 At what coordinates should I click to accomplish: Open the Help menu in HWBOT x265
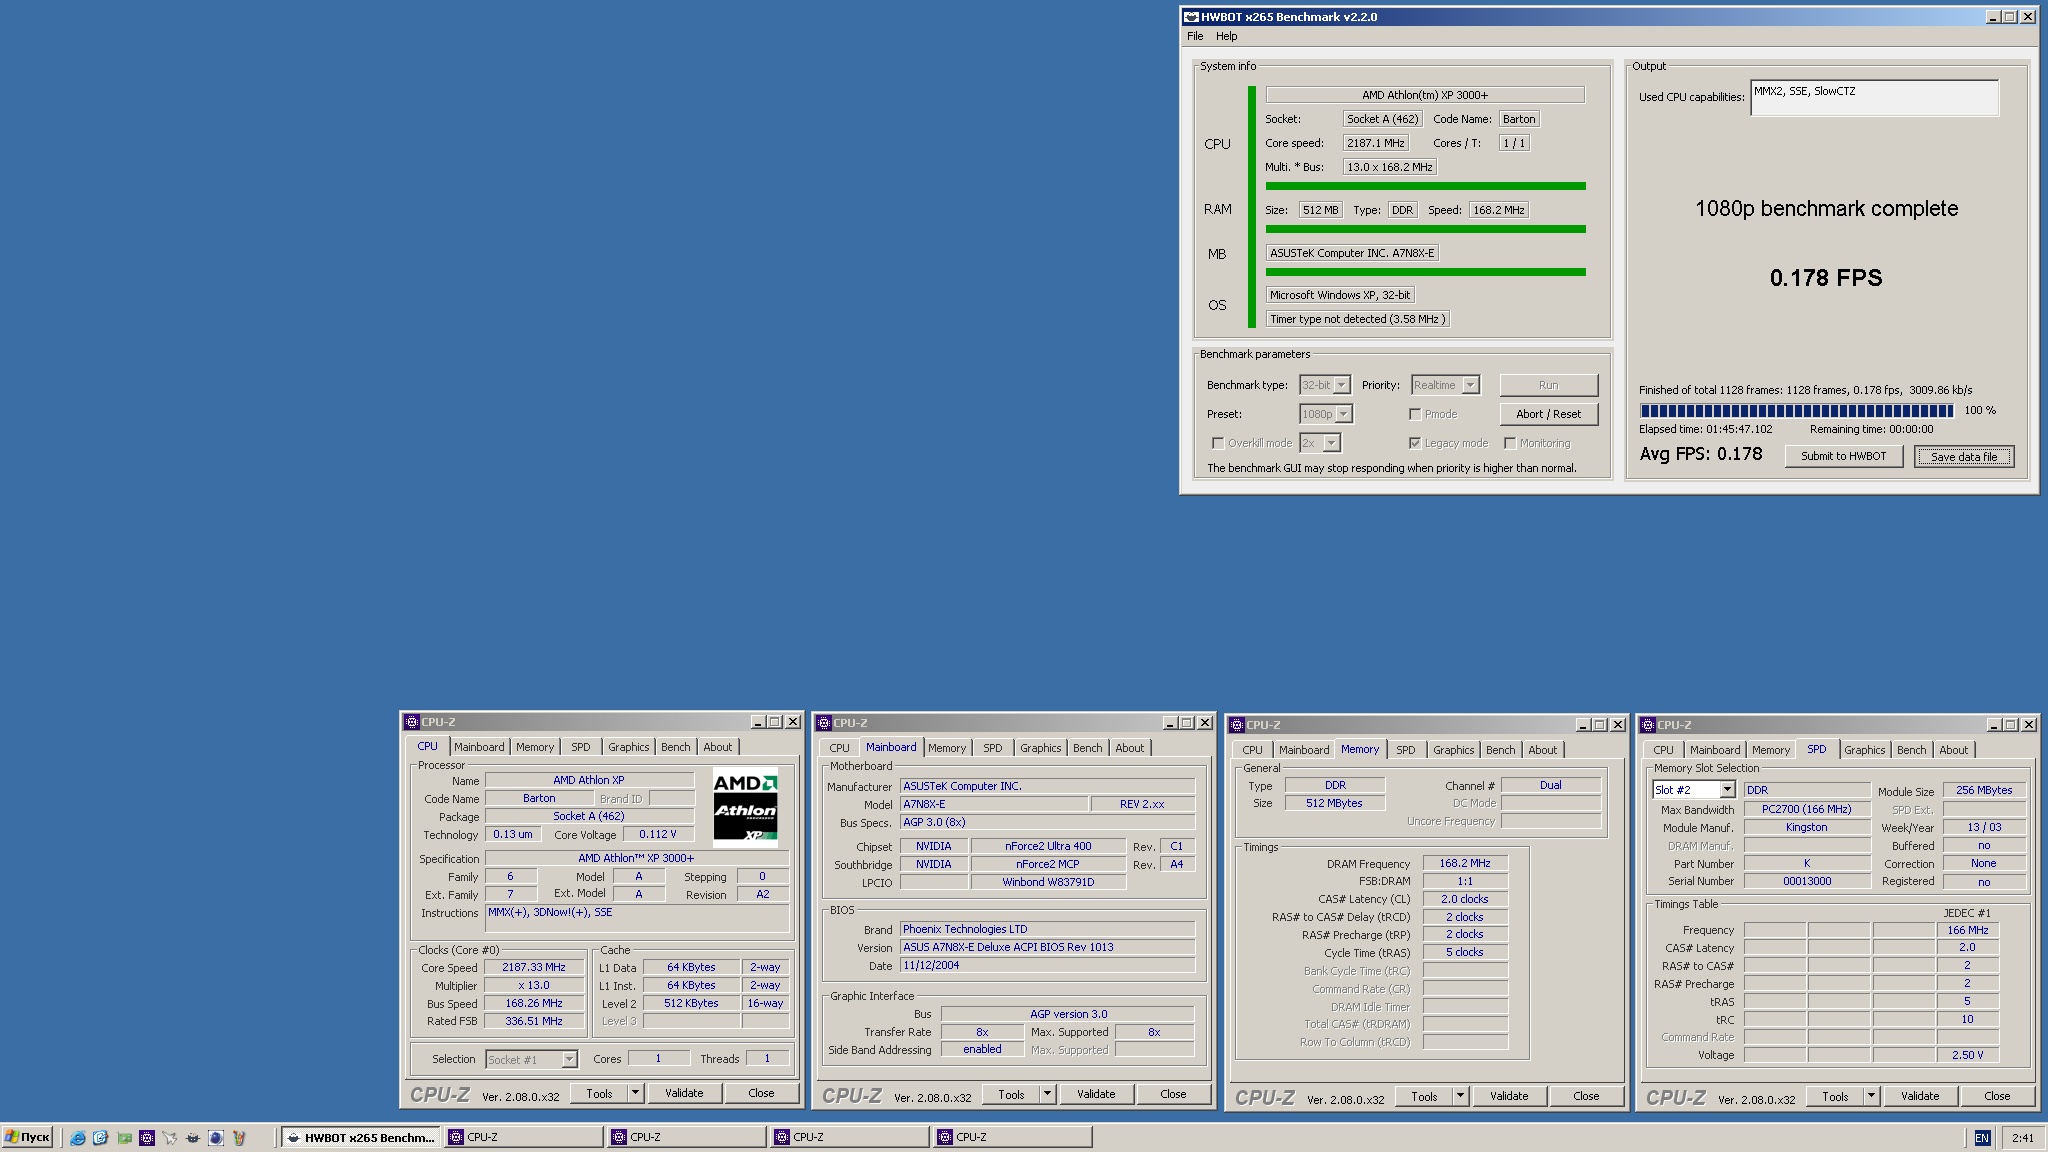point(1227,36)
